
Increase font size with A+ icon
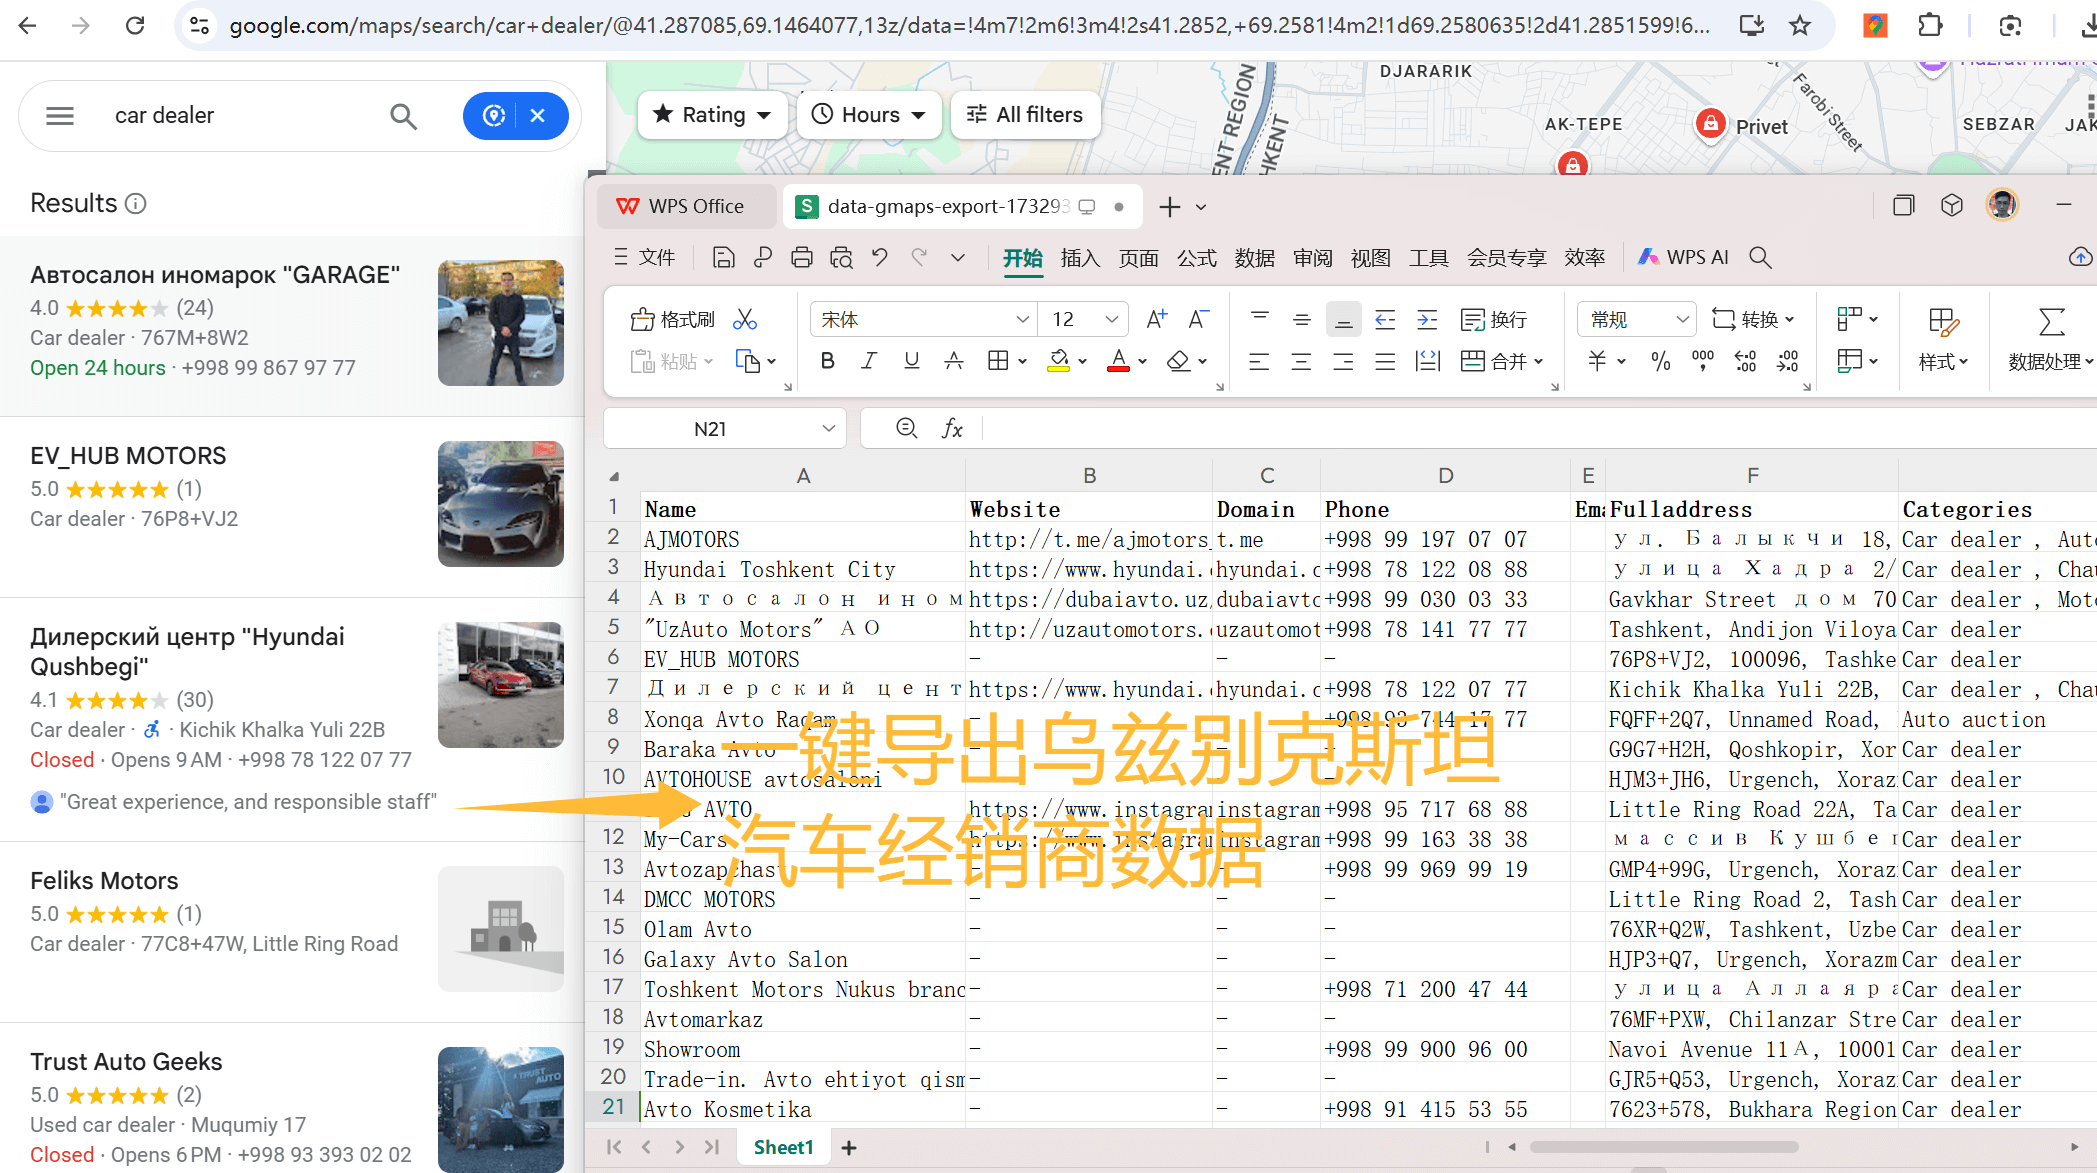pos(1156,320)
